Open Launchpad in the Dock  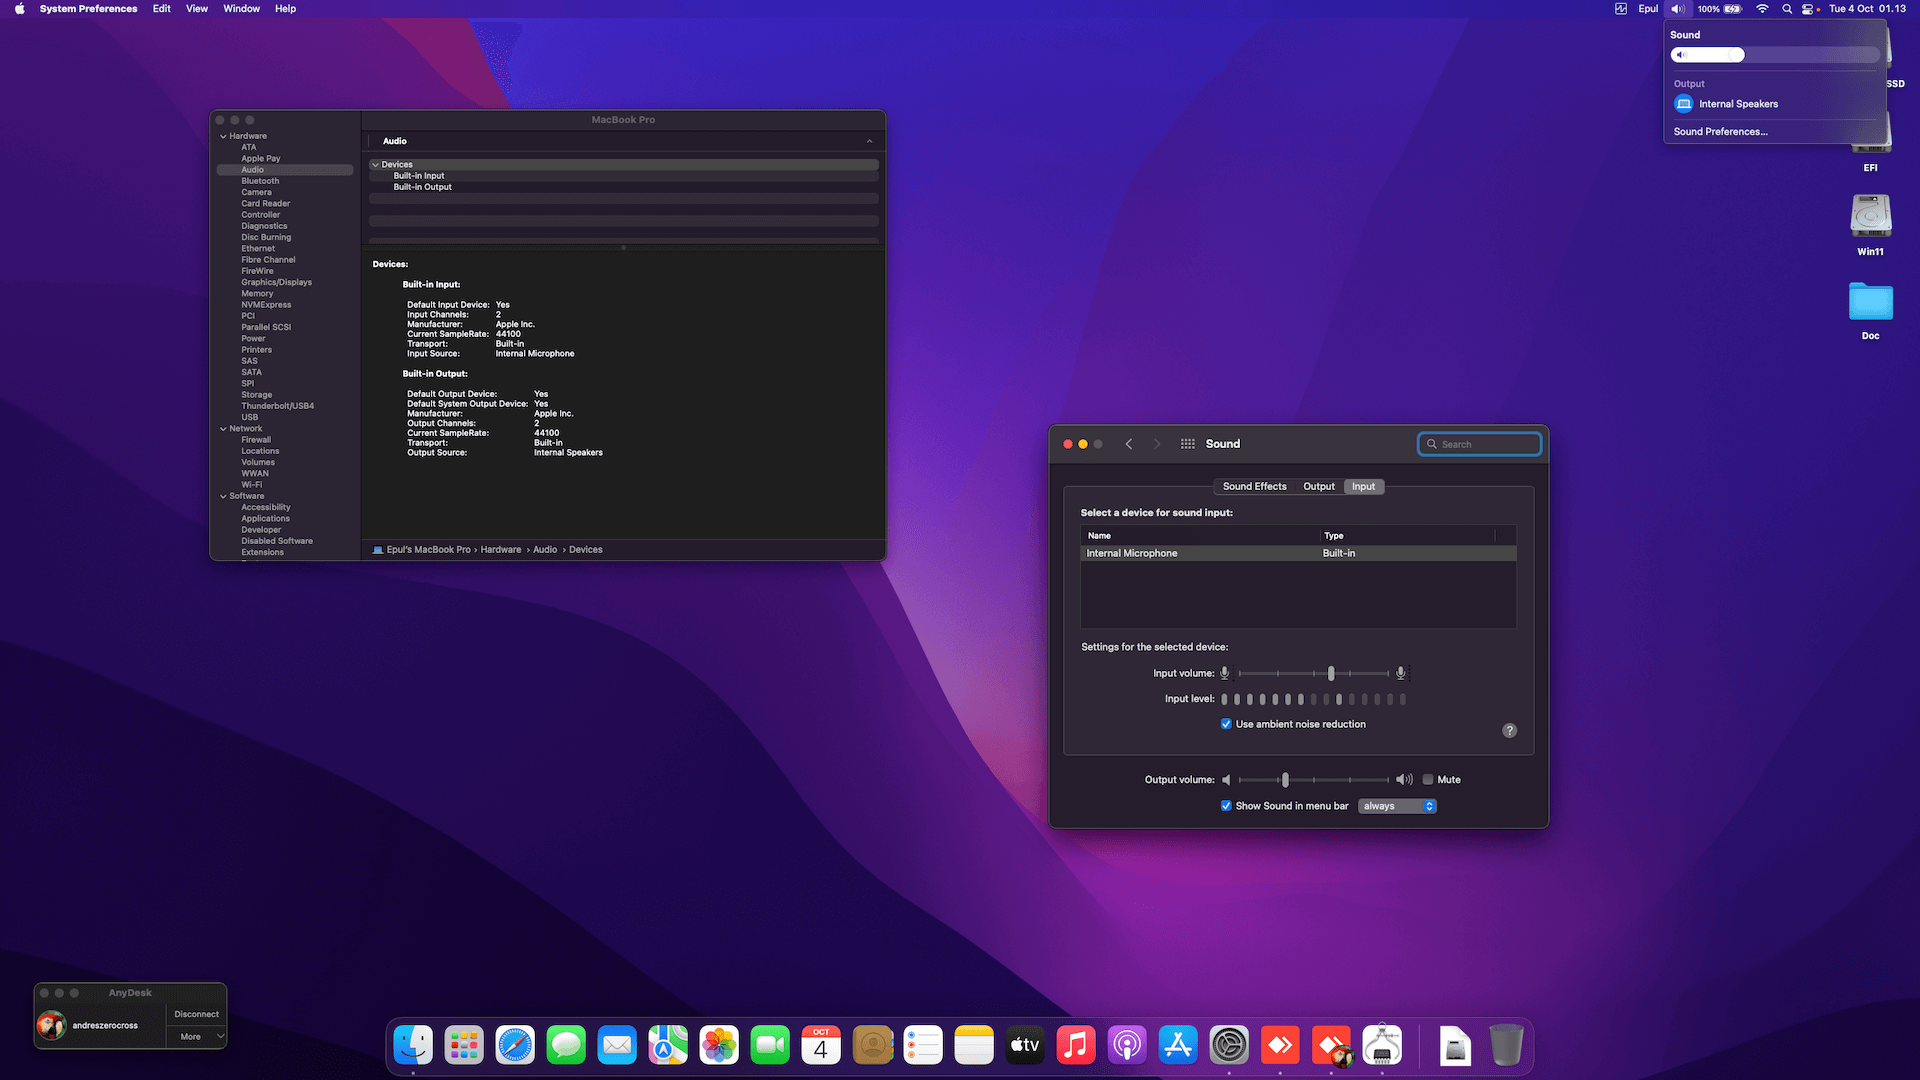coord(464,1045)
